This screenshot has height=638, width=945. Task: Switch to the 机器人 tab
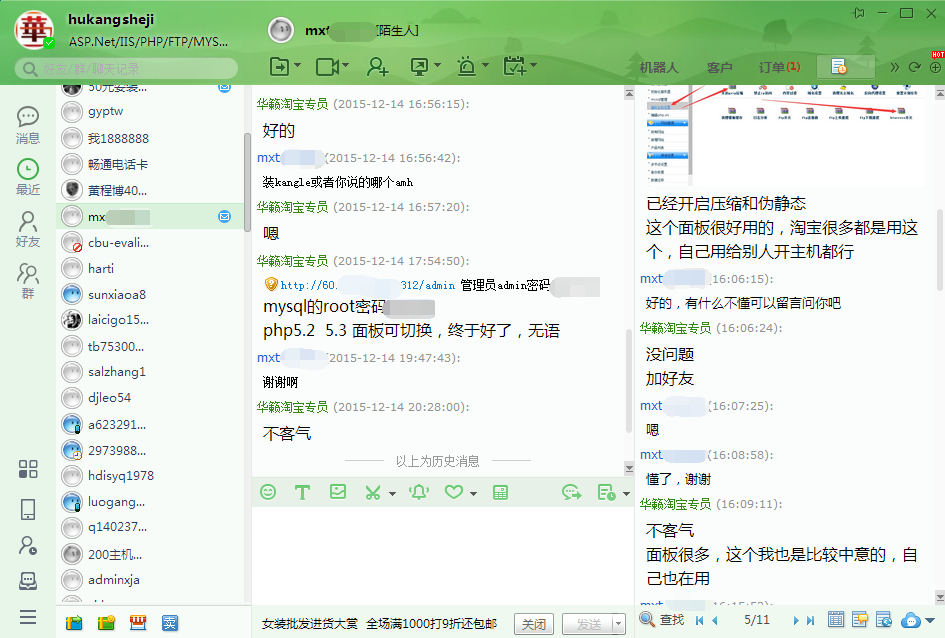coord(659,67)
